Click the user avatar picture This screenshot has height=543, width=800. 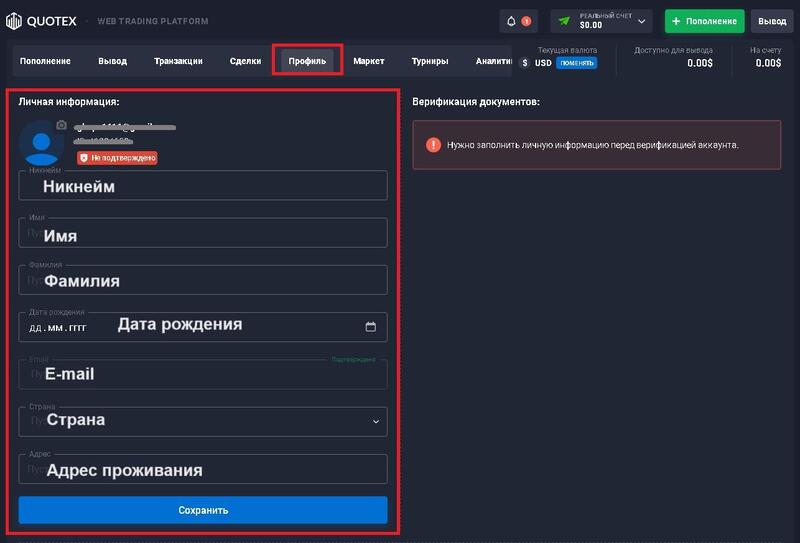click(x=41, y=144)
